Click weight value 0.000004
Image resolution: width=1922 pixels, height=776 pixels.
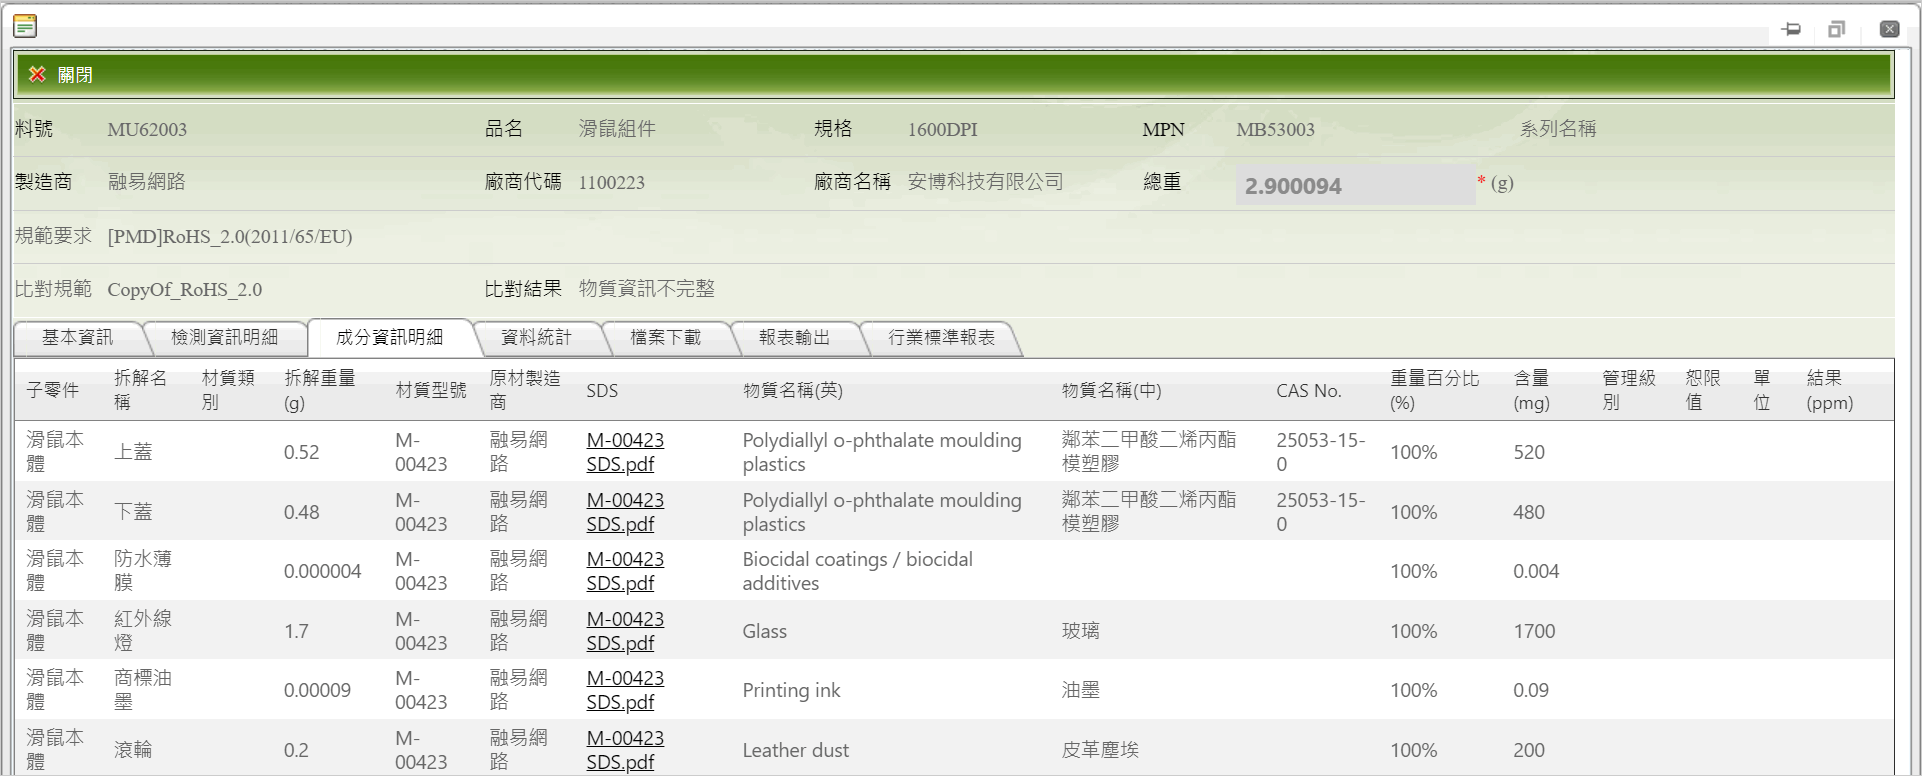tap(322, 571)
